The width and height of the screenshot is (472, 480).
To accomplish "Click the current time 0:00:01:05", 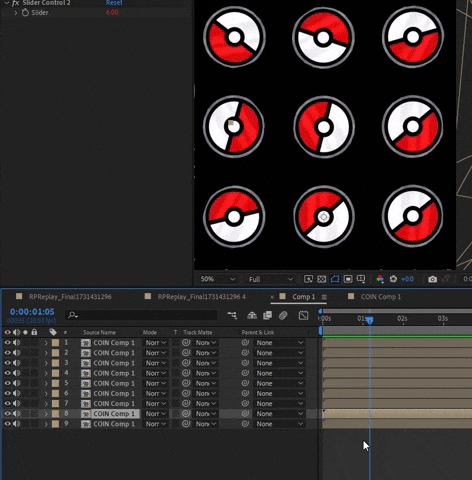I will (x=32, y=312).
